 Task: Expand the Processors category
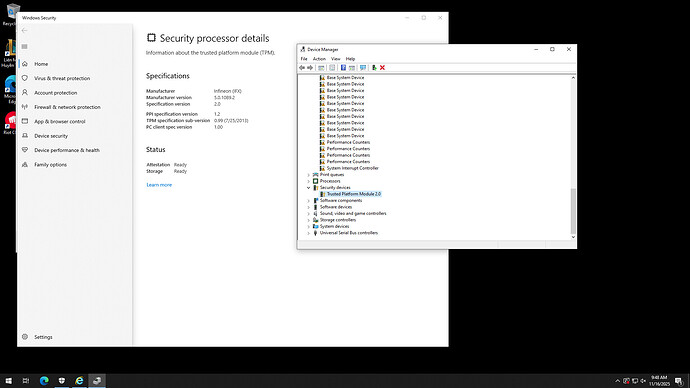308,181
